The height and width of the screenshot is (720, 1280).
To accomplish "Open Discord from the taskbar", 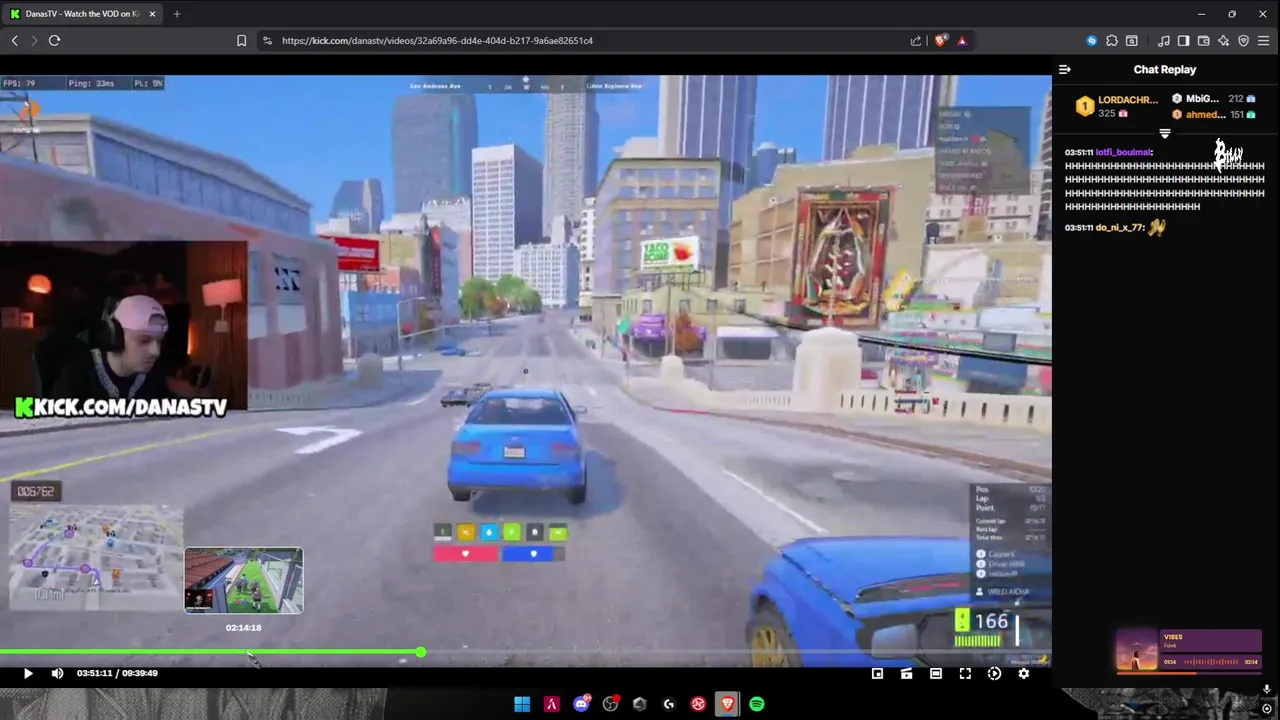I will pyautogui.click(x=581, y=704).
